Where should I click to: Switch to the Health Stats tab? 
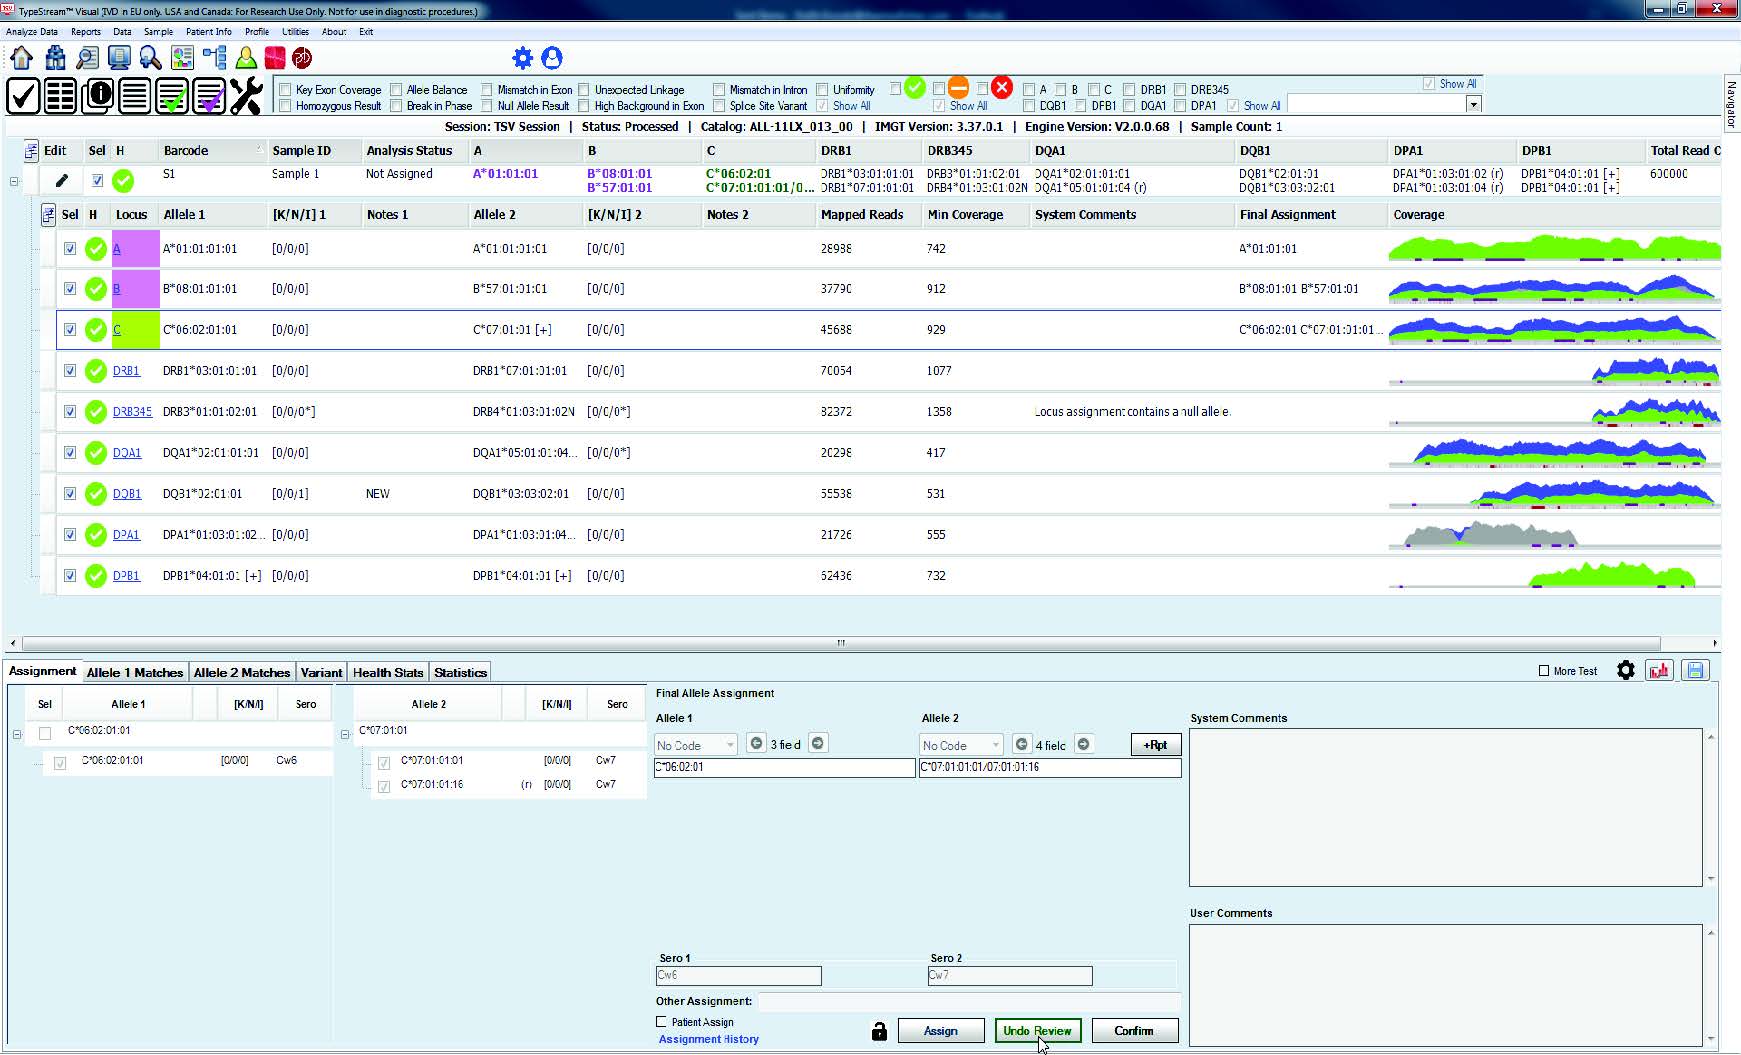(x=388, y=672)
